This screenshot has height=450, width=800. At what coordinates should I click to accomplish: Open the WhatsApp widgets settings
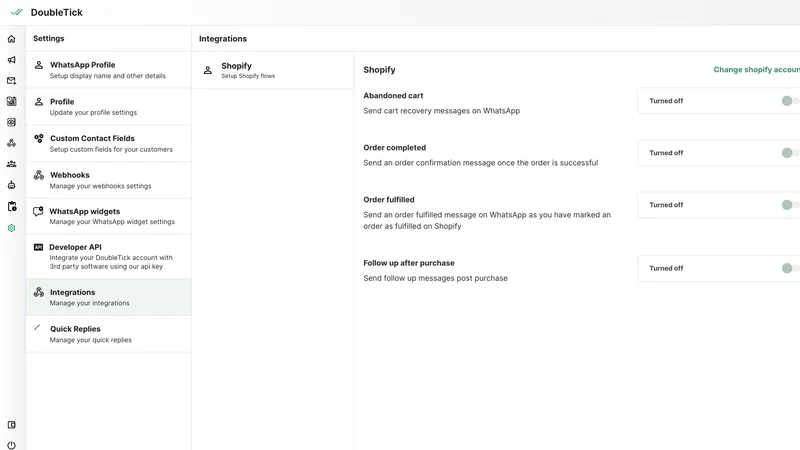click(x=109, y=216)
